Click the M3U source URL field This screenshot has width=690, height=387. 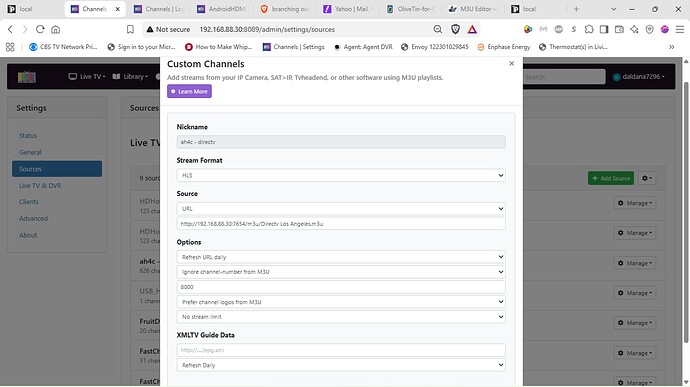point(341,224)
